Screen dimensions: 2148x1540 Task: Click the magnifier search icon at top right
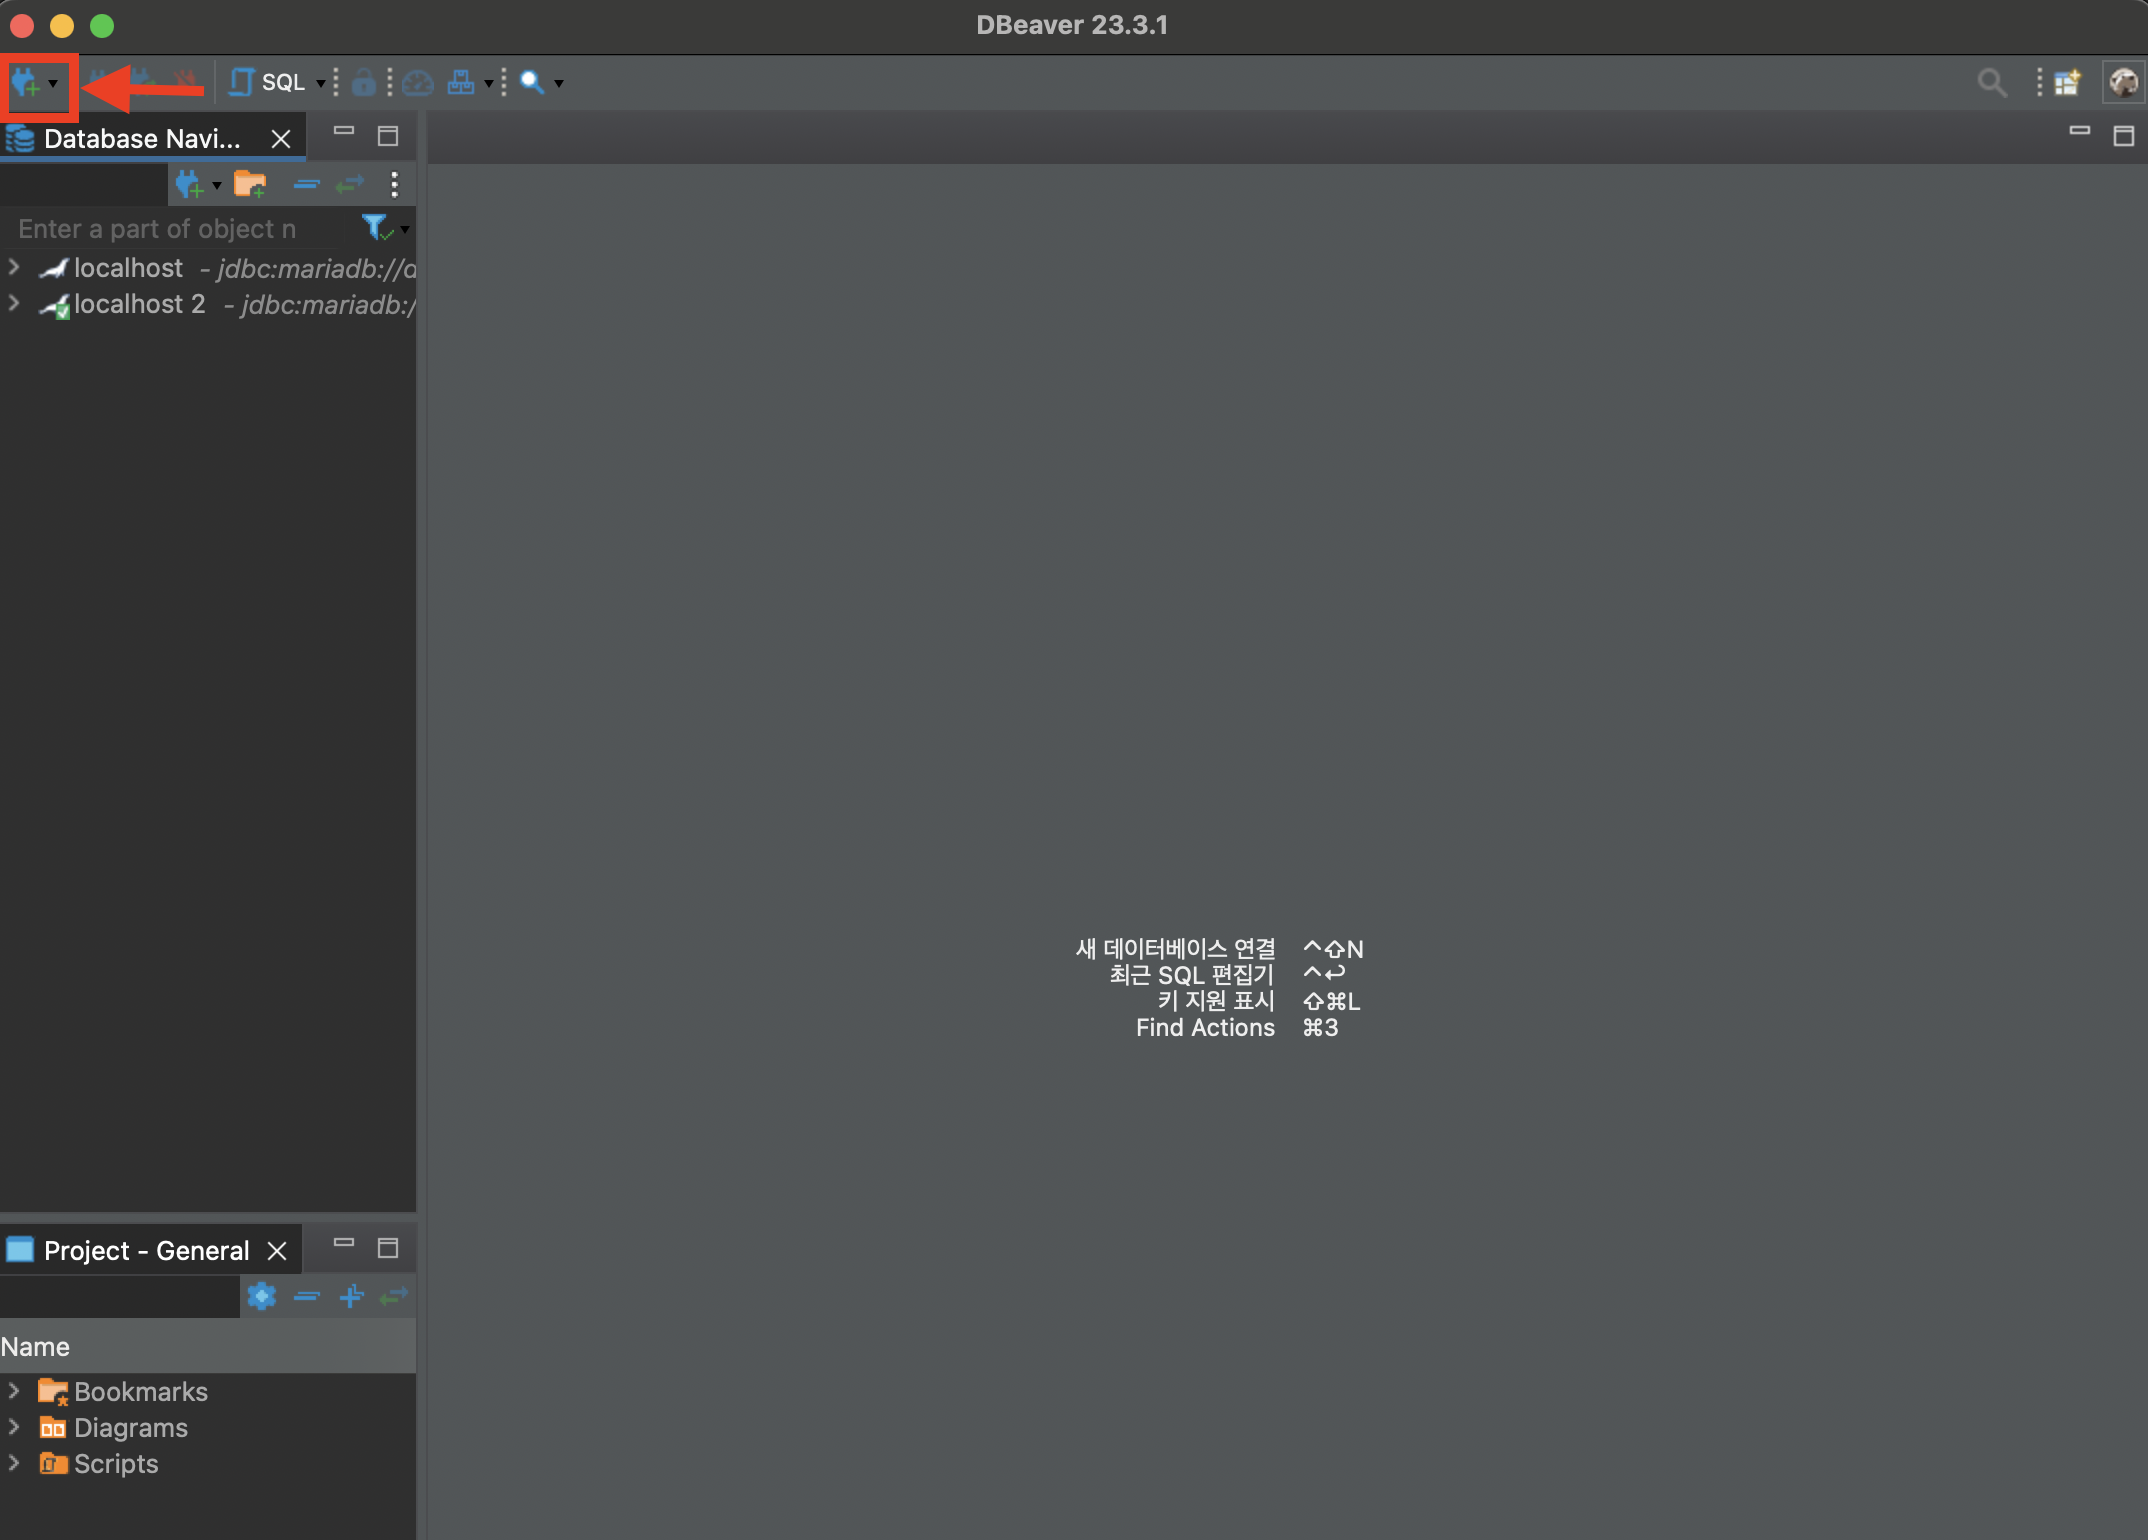(x=1991, y=83)
